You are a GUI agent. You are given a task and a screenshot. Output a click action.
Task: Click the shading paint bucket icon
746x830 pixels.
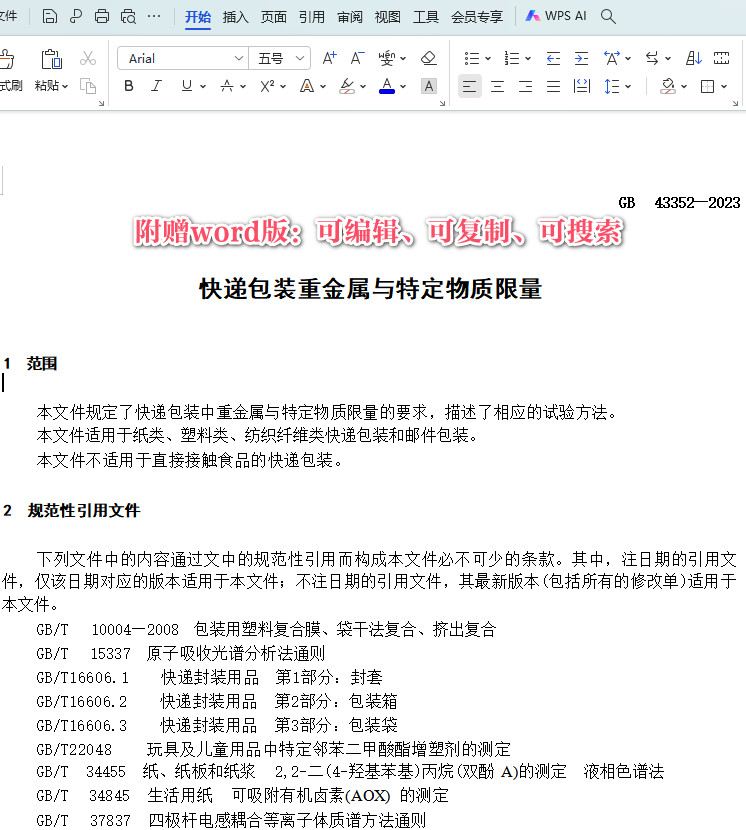coord(668,86)
